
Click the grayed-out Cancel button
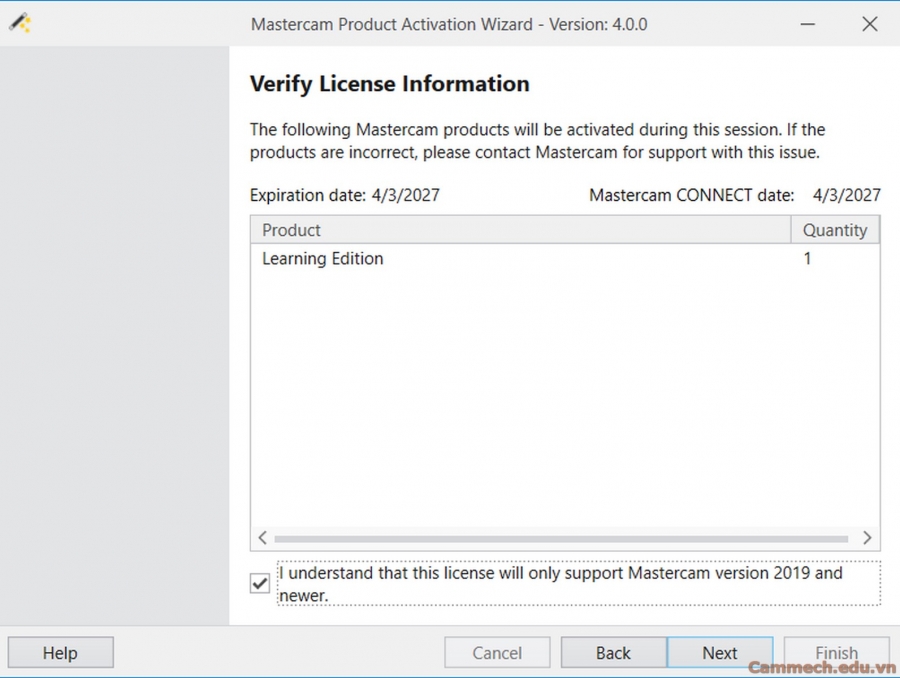tap(497, 653)
